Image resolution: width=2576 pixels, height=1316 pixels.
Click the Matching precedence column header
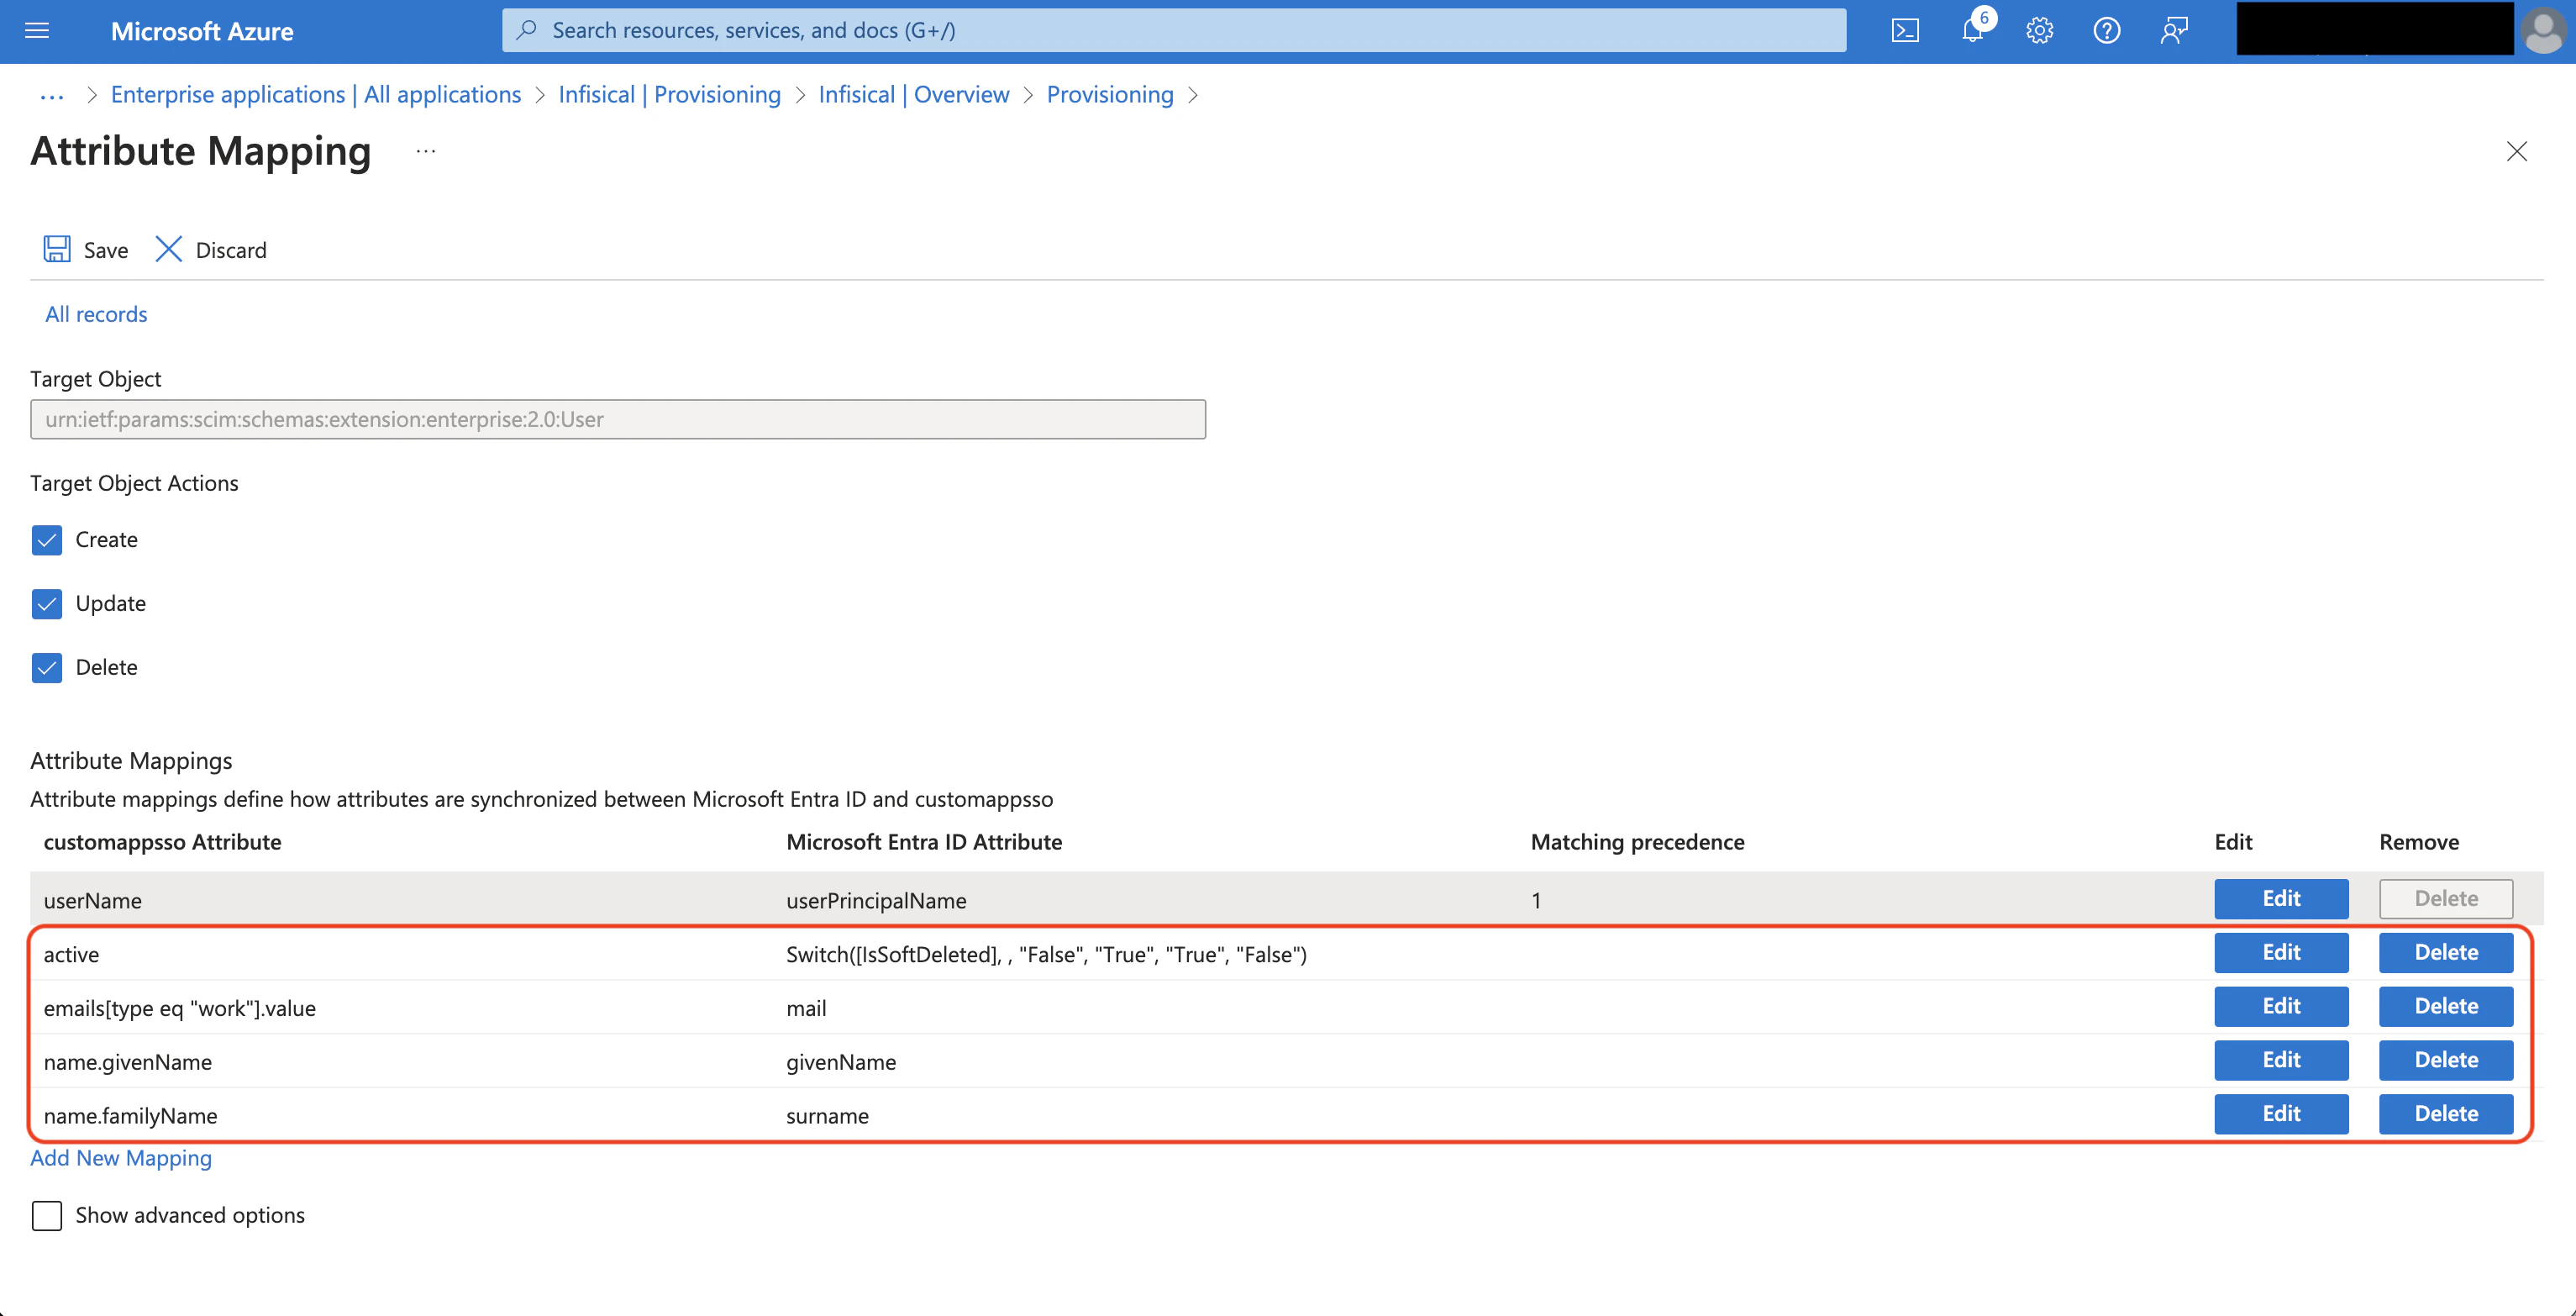[x=1637, y=842]
